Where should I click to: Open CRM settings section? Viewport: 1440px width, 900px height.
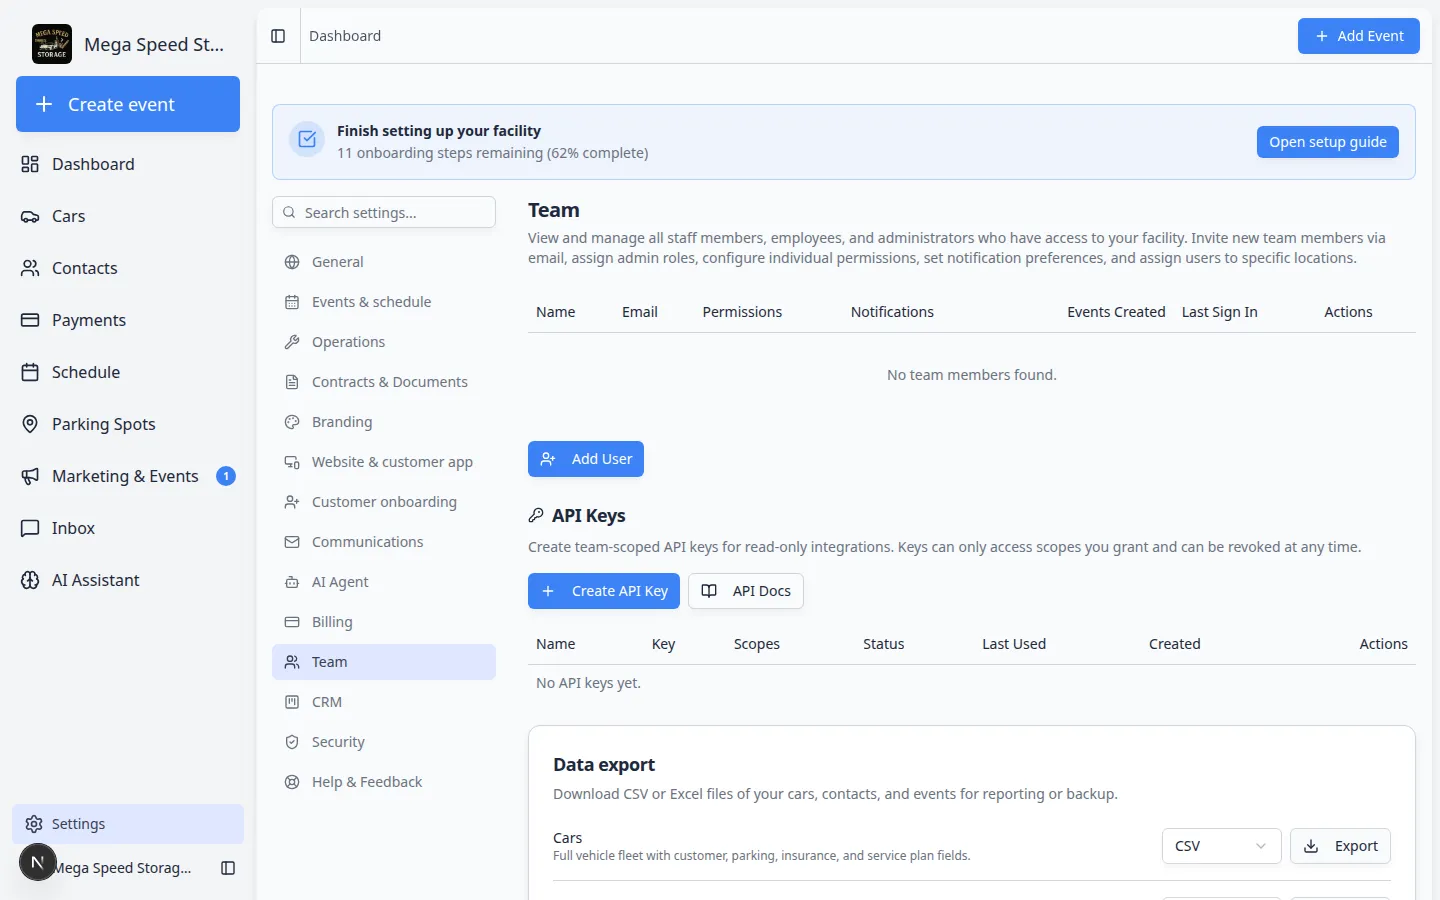[x=384, y=702]
